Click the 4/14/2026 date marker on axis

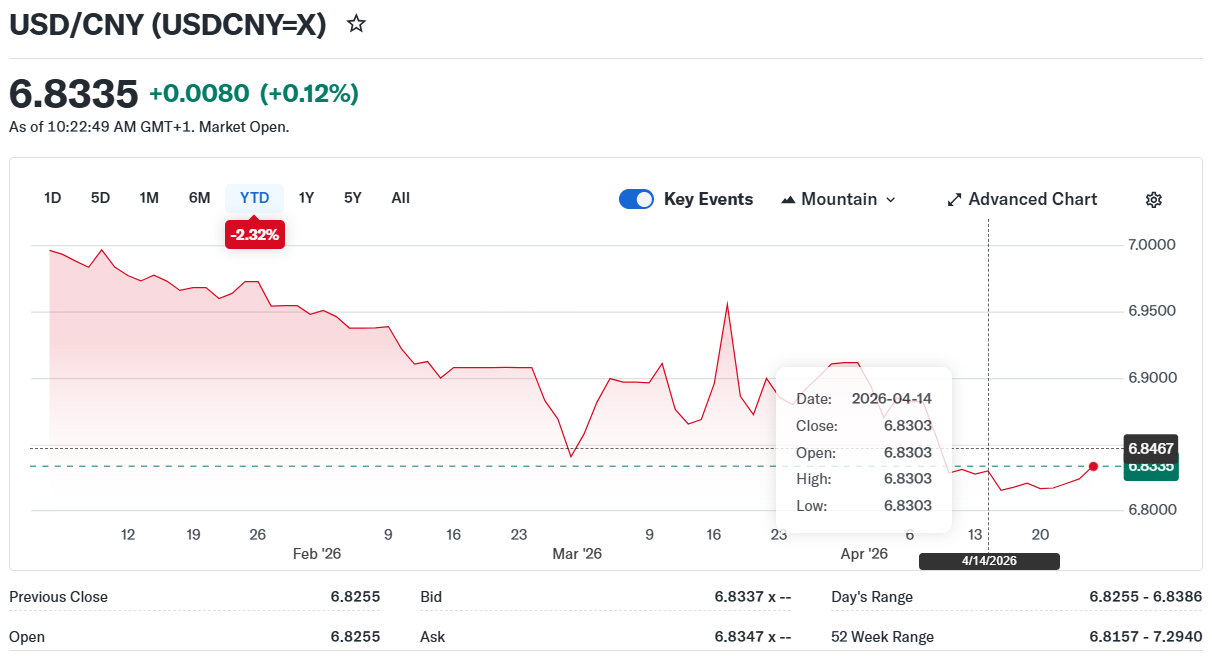988,561
